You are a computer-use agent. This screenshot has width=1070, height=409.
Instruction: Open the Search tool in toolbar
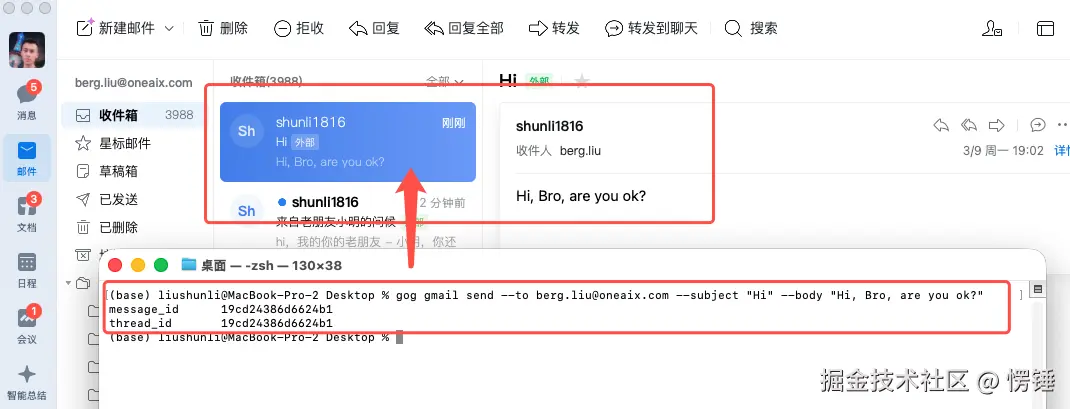click(751, 28)
